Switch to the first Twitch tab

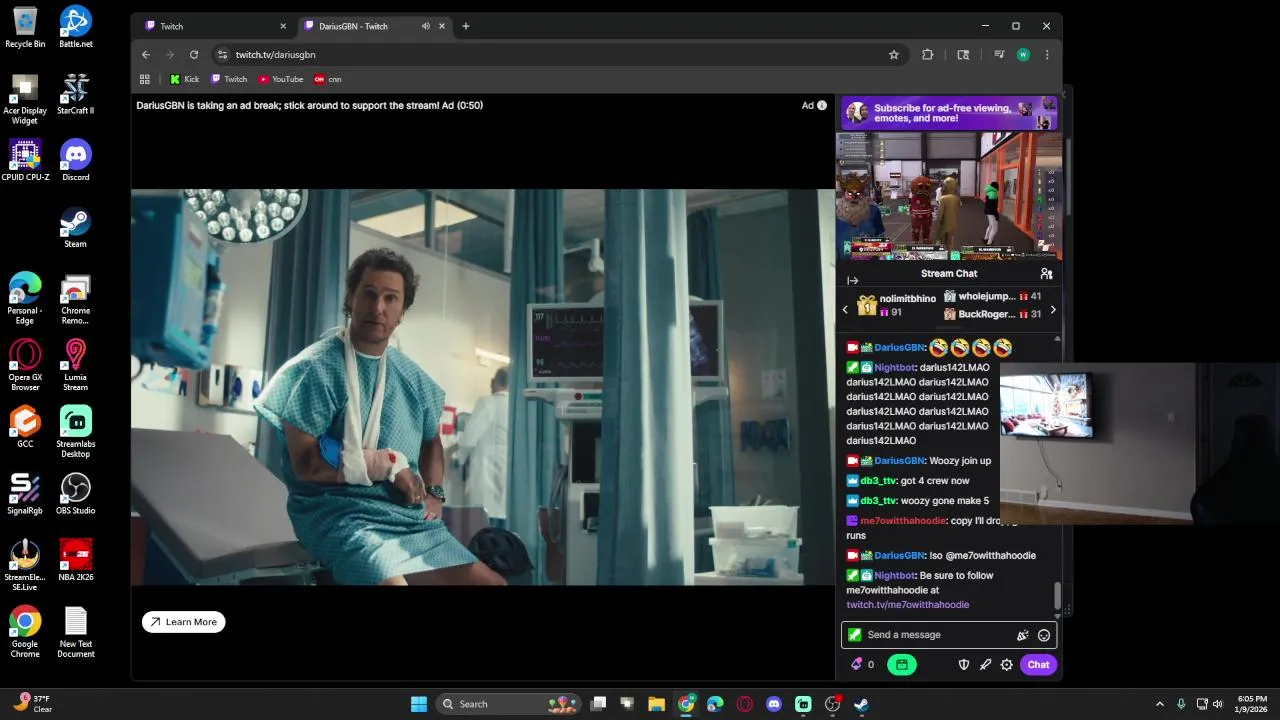pos(215,26)
